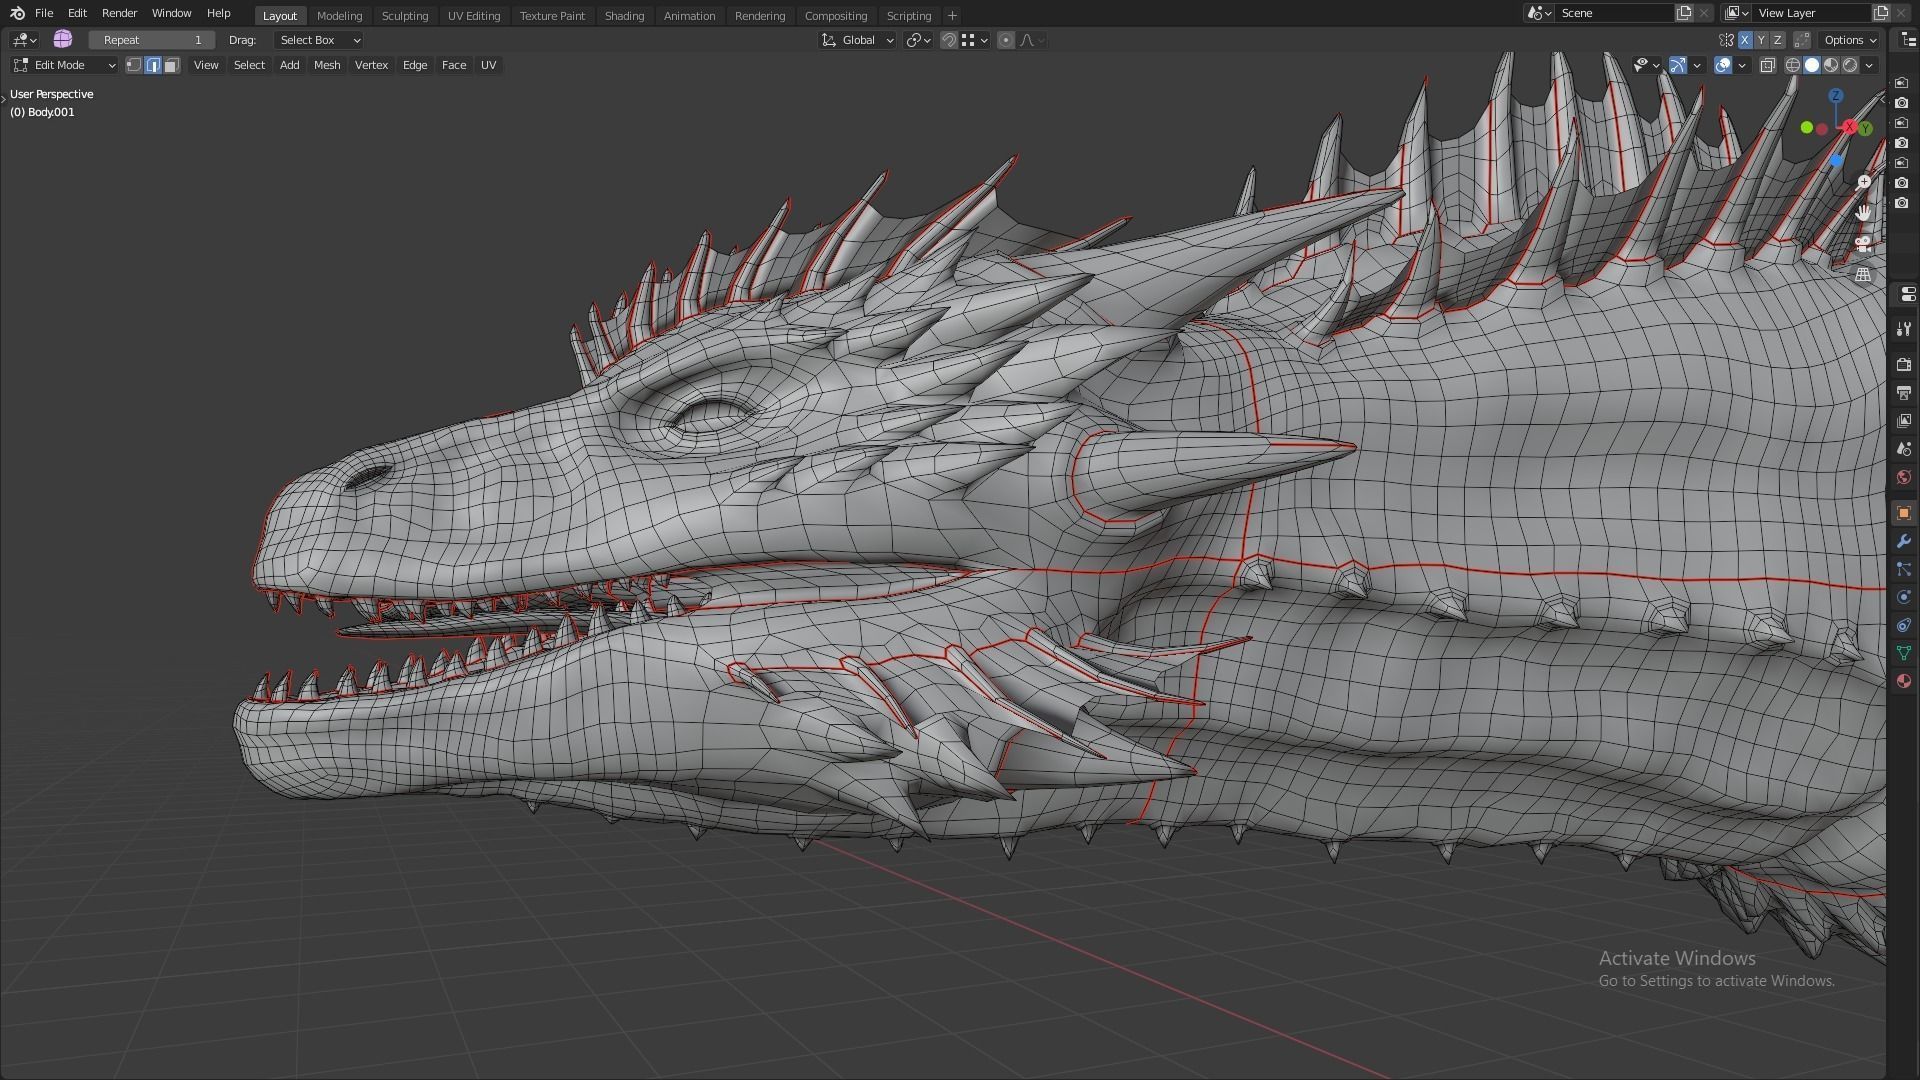Screen dimensions: 1920x1080
Task: Click the Move view hand gizmo
Action: click(1863, 213)
